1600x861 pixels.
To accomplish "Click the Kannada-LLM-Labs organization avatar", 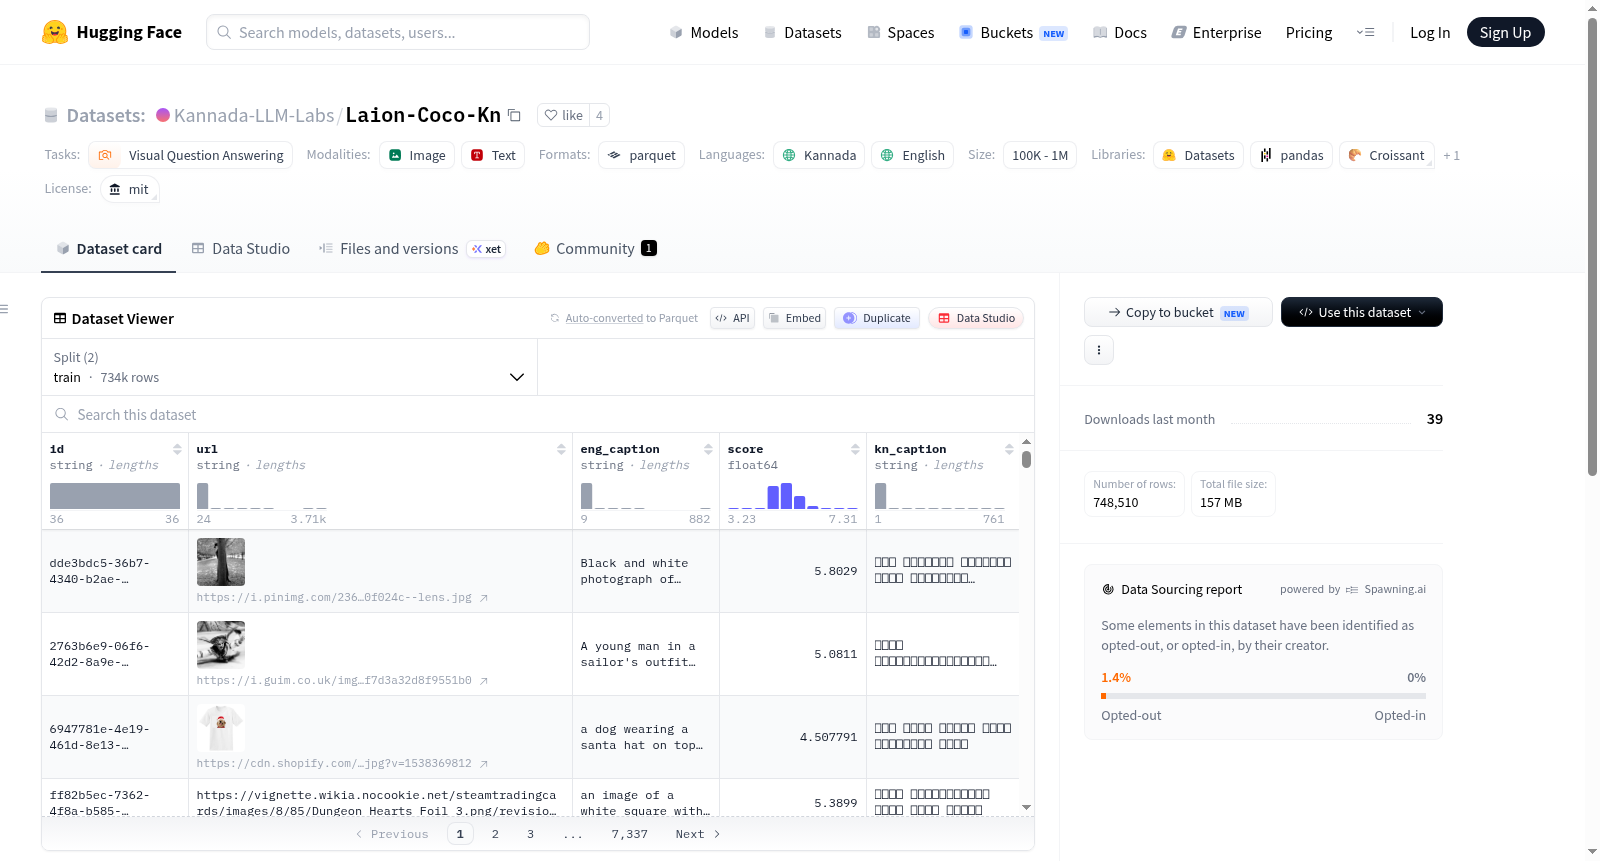I will (163, 115).
